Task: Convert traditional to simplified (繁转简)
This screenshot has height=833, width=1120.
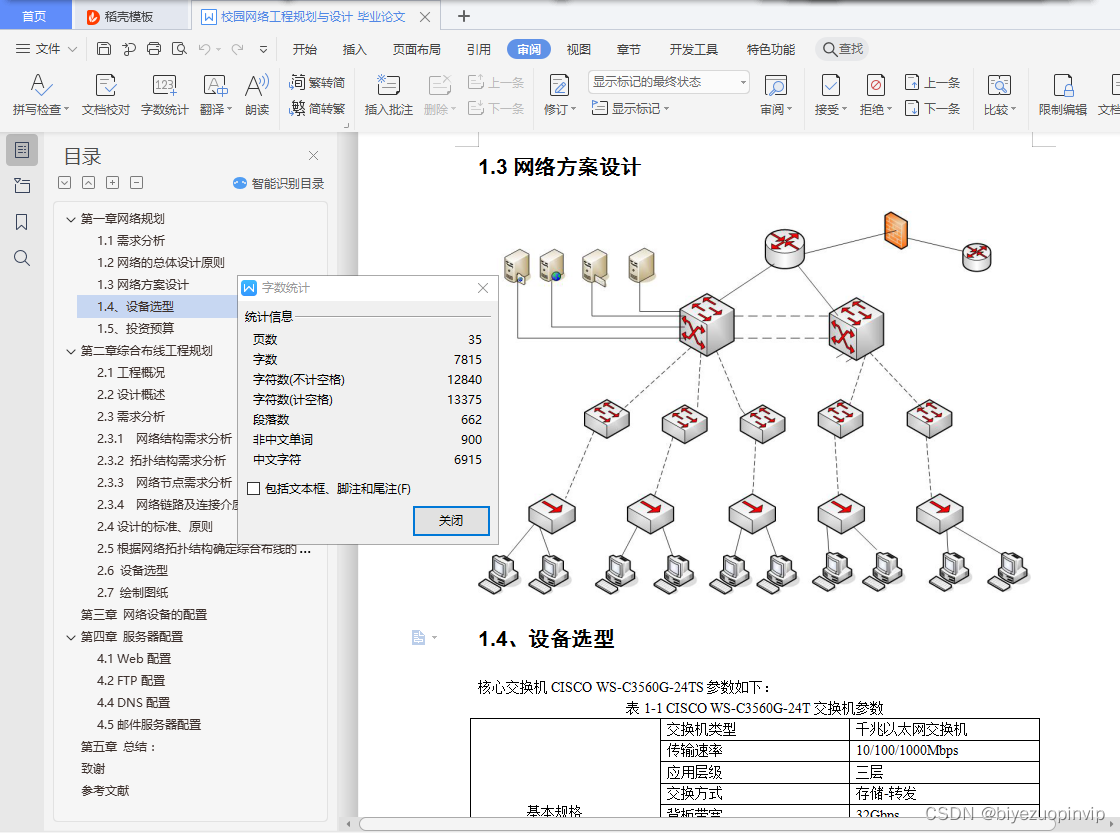Action: point(317,82)
